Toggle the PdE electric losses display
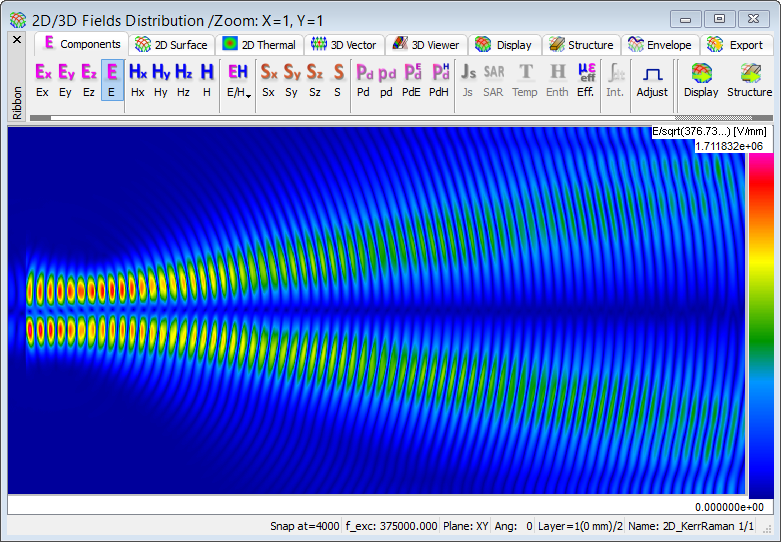This screenshot has height=542, width=781. [x=411, y=79]
